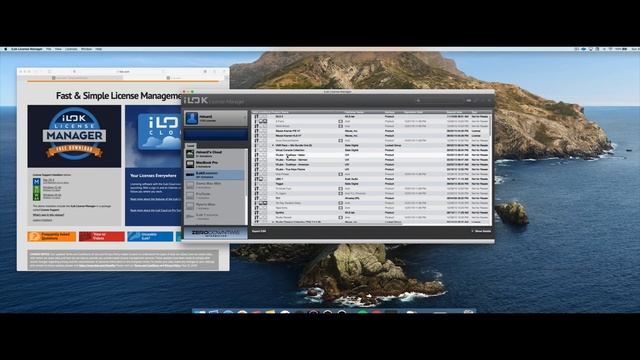Switch to the Local tab in sidebar
This screenshot has height=360, width=640.
(x=190, y=146)
